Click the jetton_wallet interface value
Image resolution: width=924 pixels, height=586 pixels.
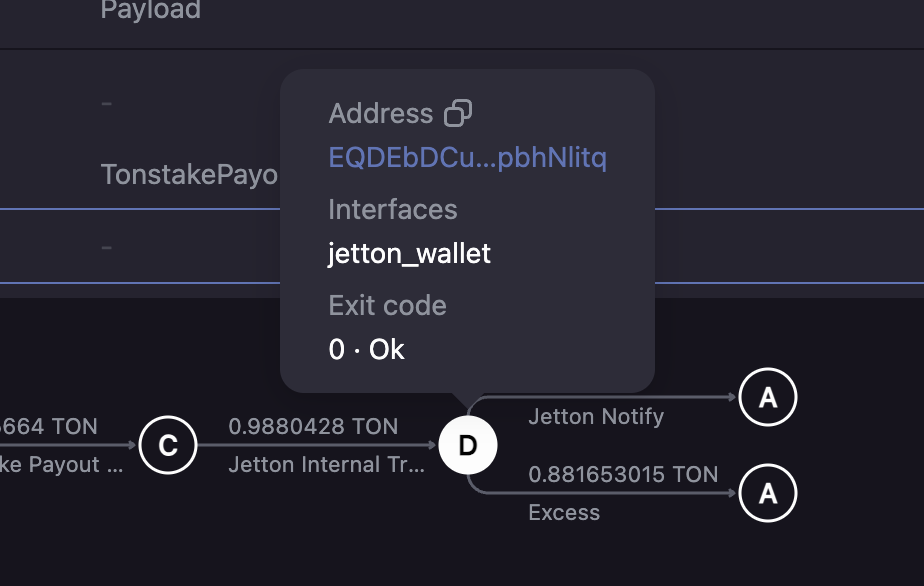(409, 254)
